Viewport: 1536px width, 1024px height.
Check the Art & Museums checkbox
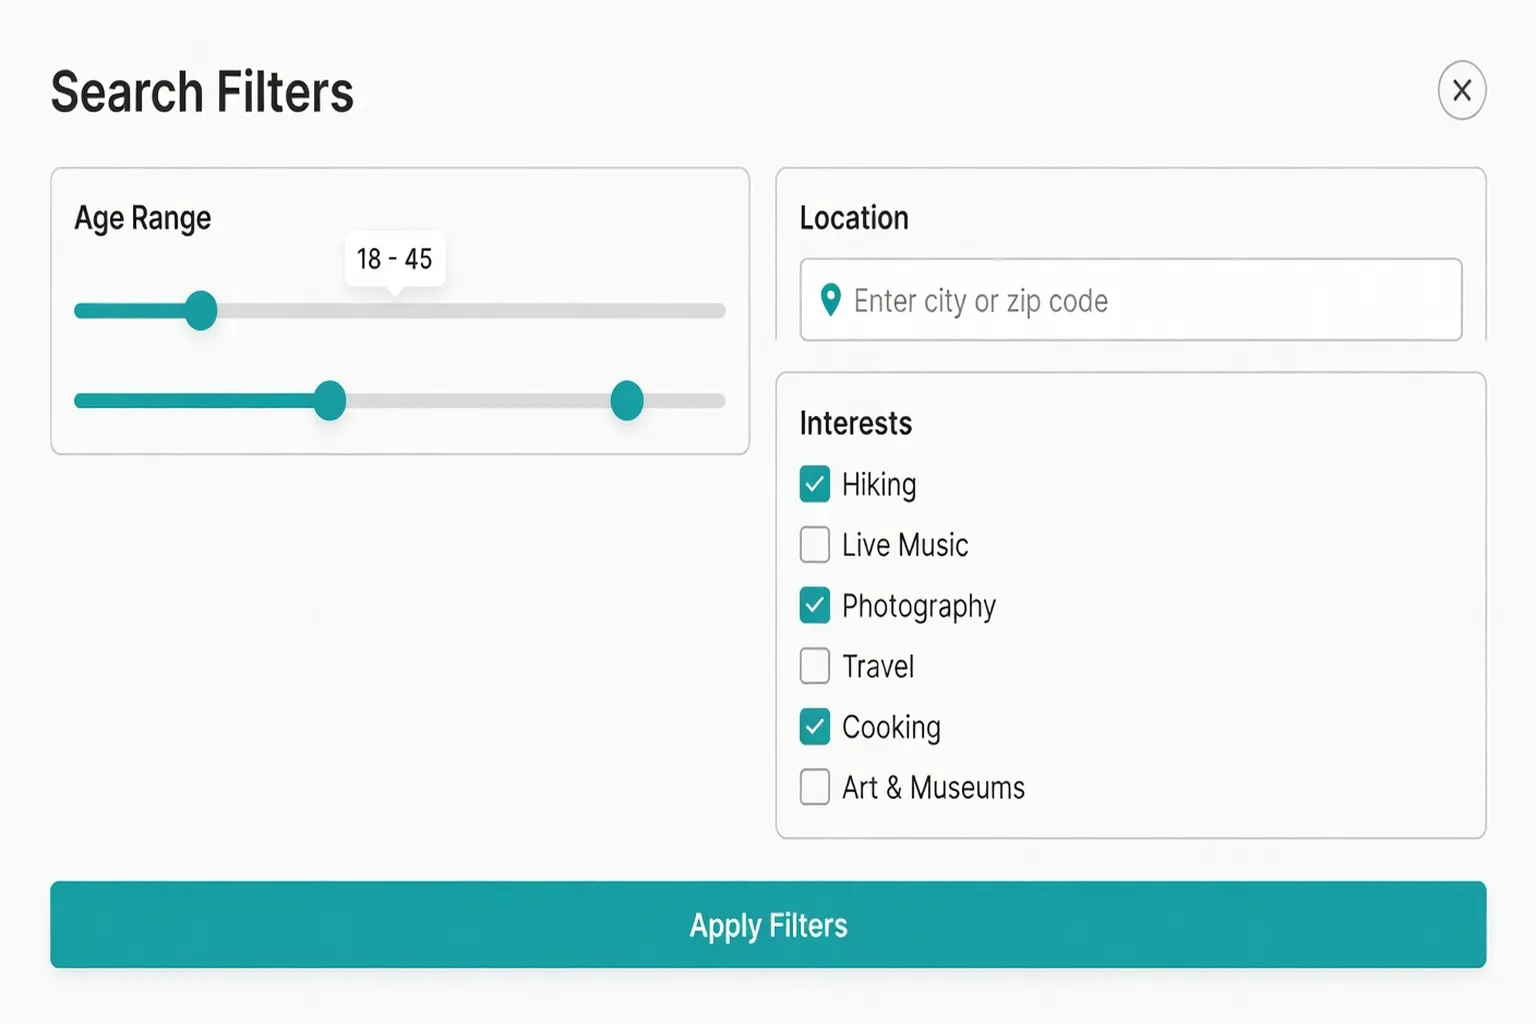click(x=815, y=787)
